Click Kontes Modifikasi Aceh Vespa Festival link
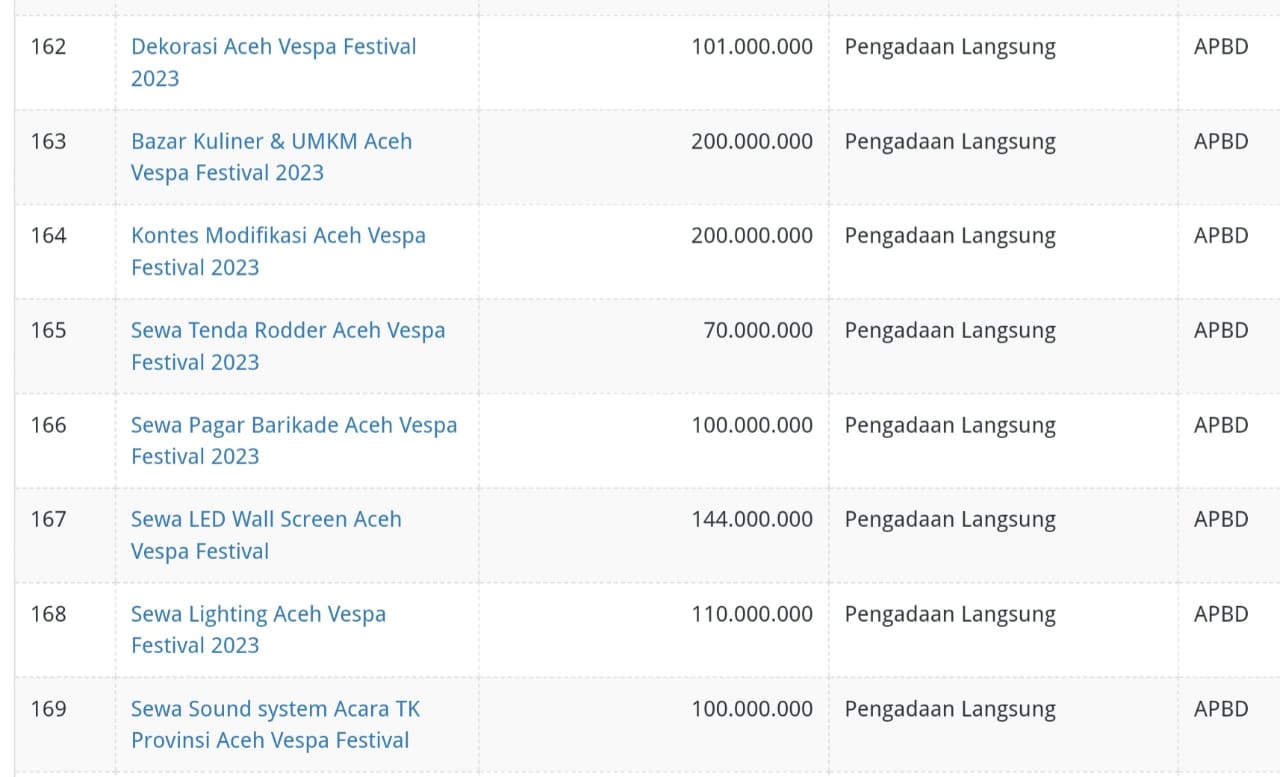 tap(278, 236)
